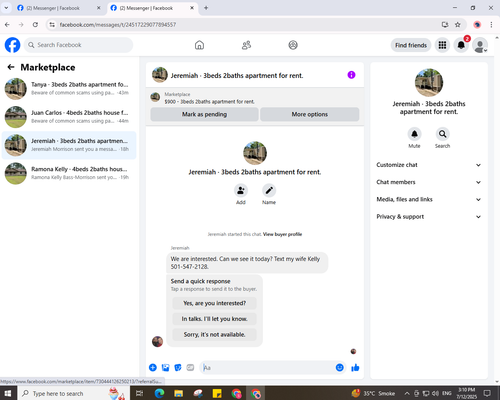Mute this conversation

[414, 134]
